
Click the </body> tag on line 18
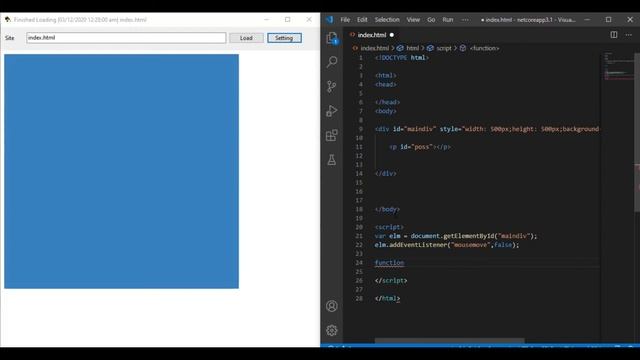[x=387, y=209]
